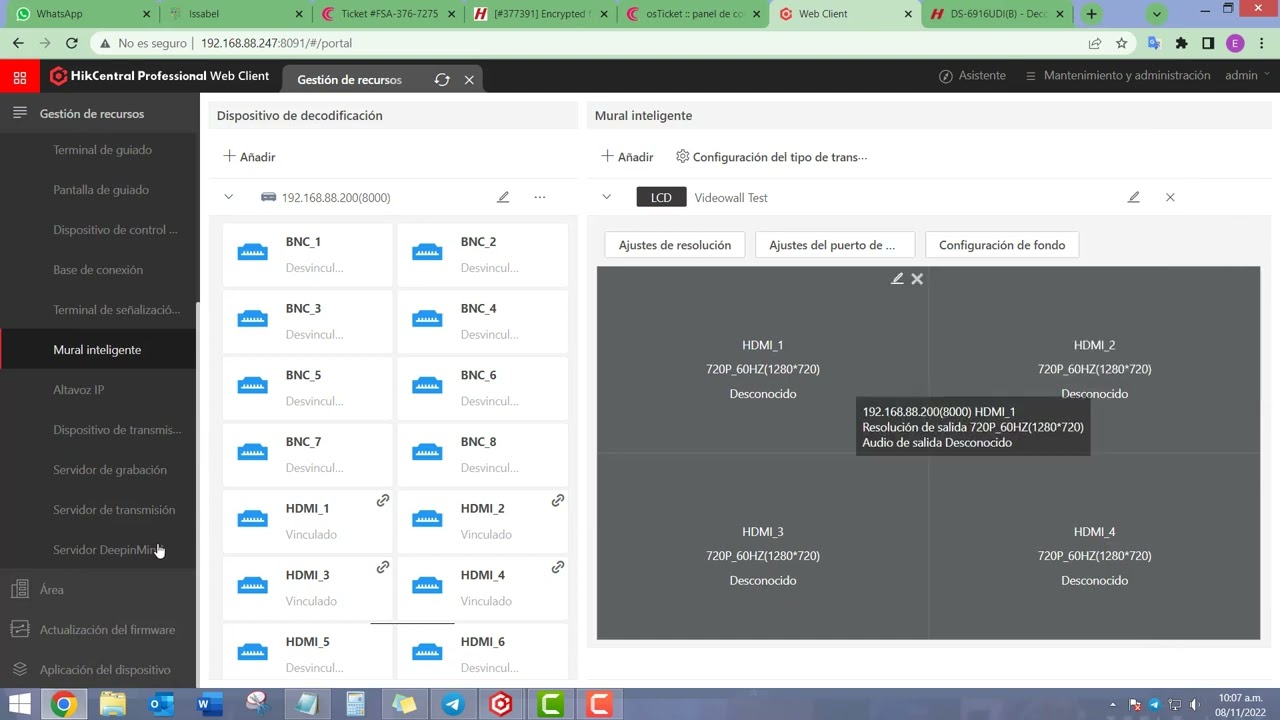The height and width of the screenshot is (720, 1280).
Task: Click the refresh icon in Gestión de recursos tab
Action: point(442,80)
